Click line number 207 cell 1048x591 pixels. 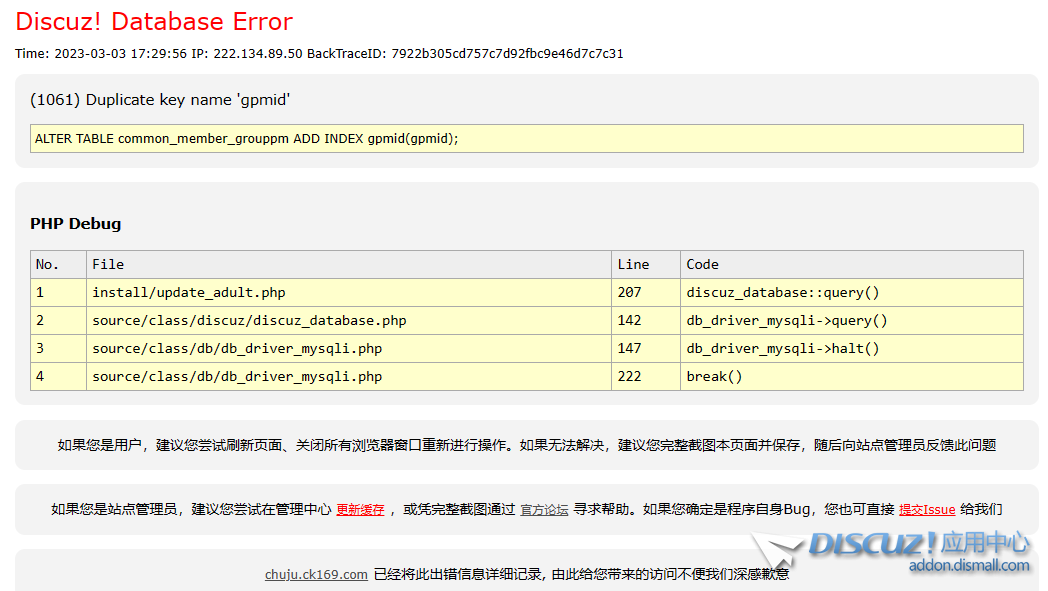(x=630, y=293)
